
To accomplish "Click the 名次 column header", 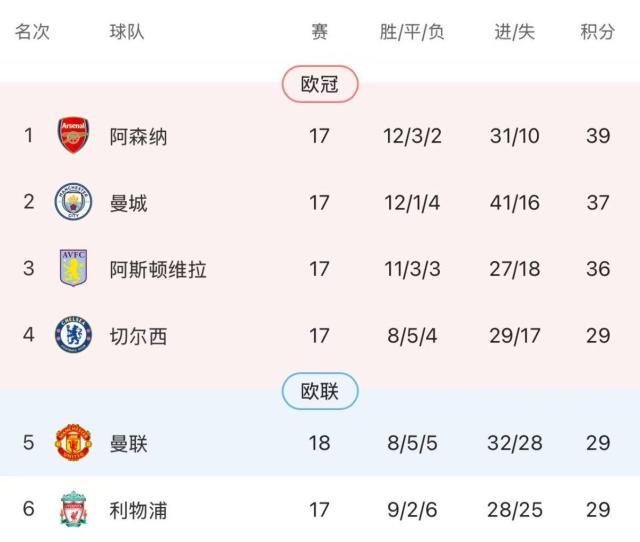I will point(32,32).
